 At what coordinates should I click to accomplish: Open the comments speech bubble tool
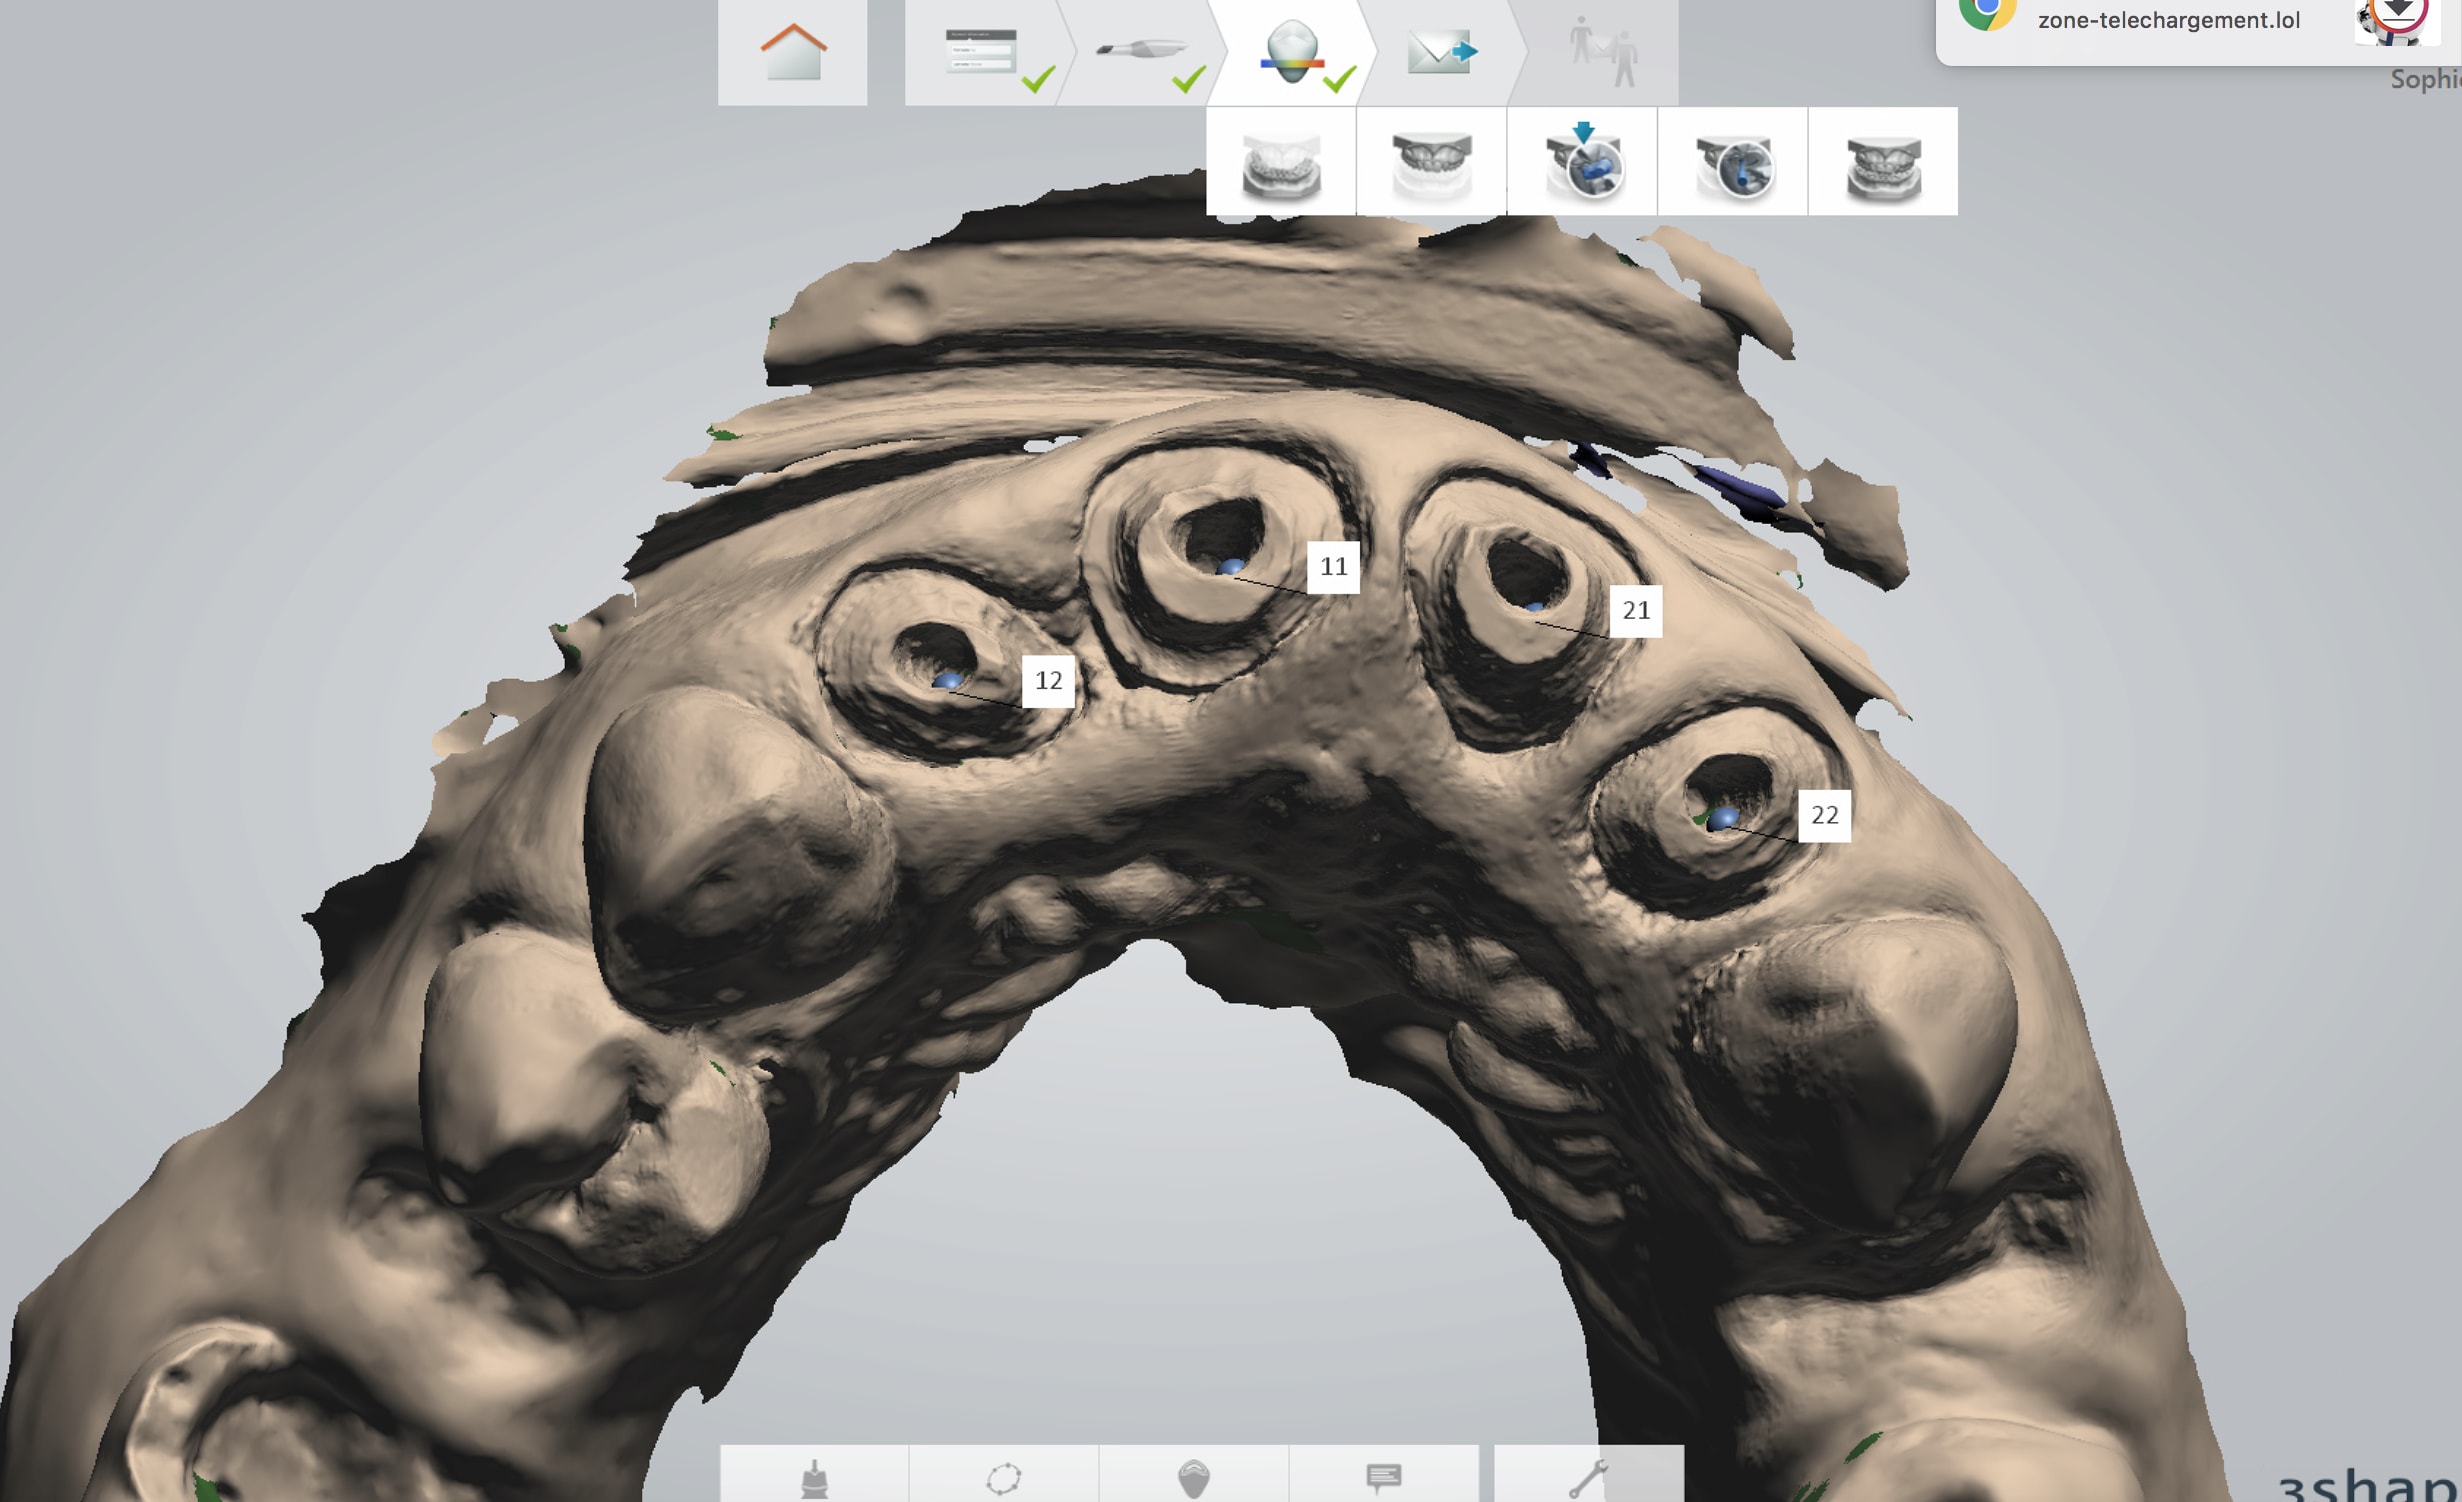1384,1477
